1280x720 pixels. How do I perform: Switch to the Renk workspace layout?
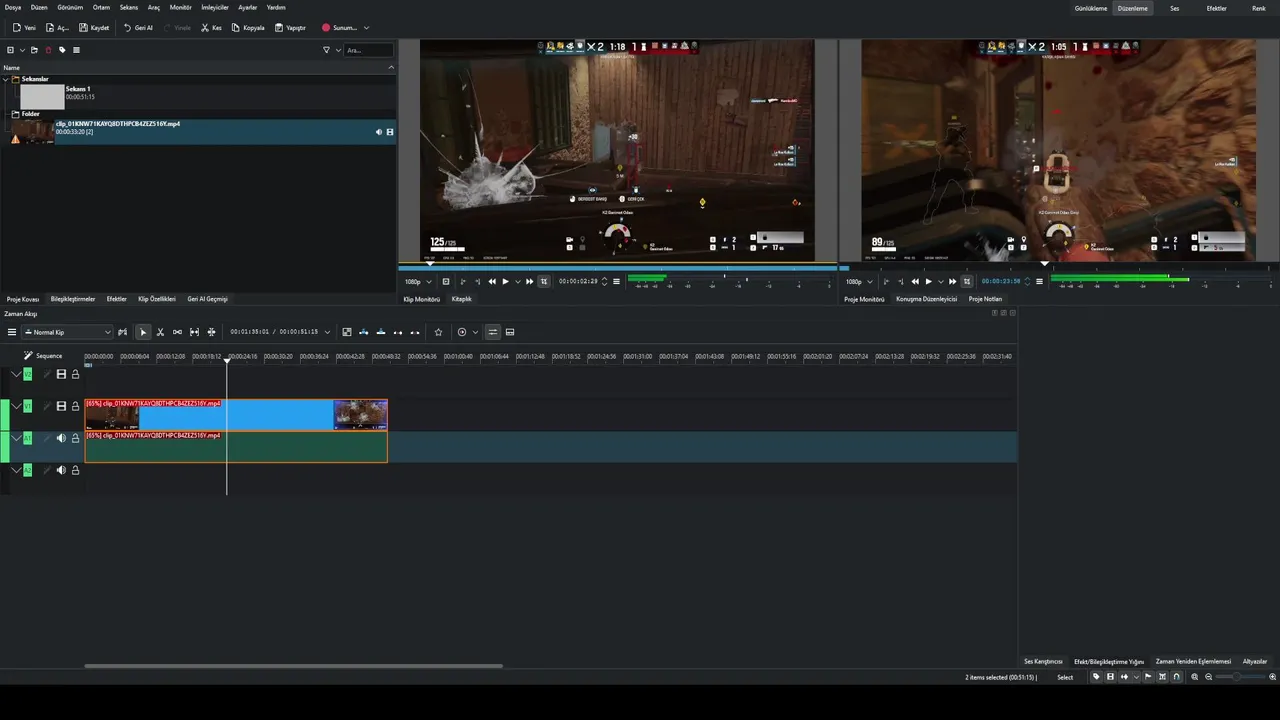1259,8
